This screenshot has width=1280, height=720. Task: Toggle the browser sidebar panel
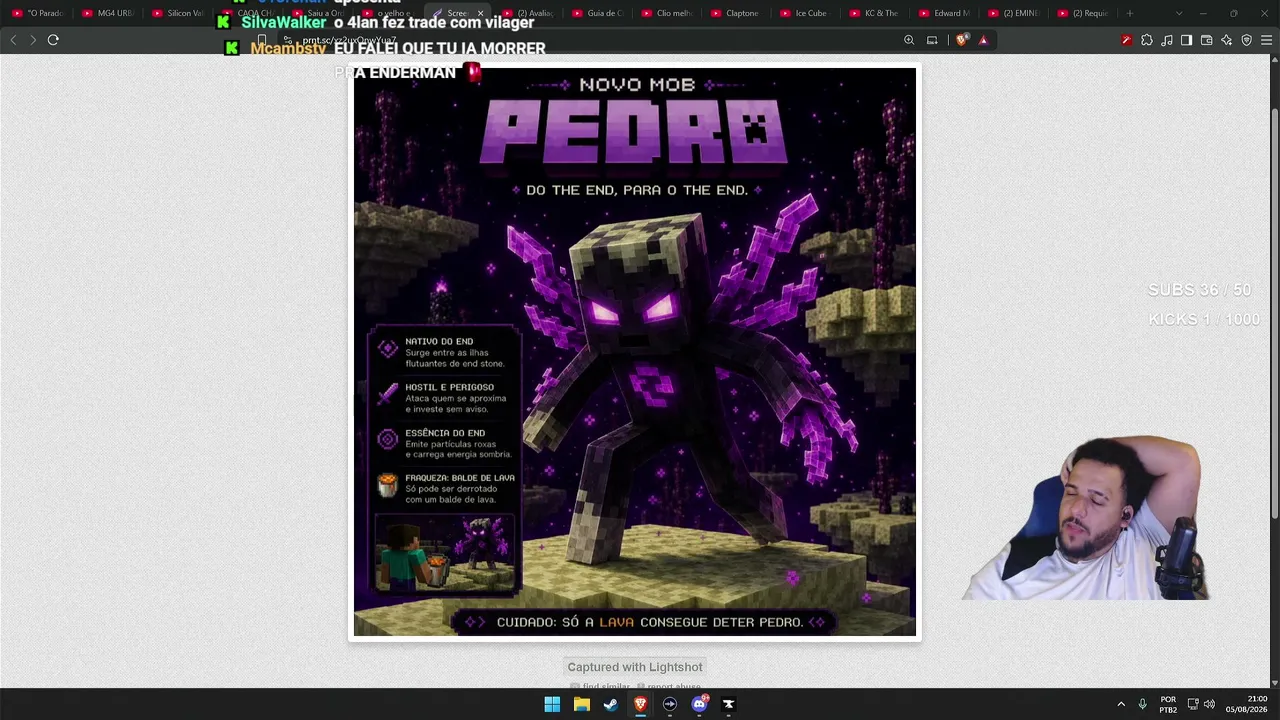click(1187, 40)
